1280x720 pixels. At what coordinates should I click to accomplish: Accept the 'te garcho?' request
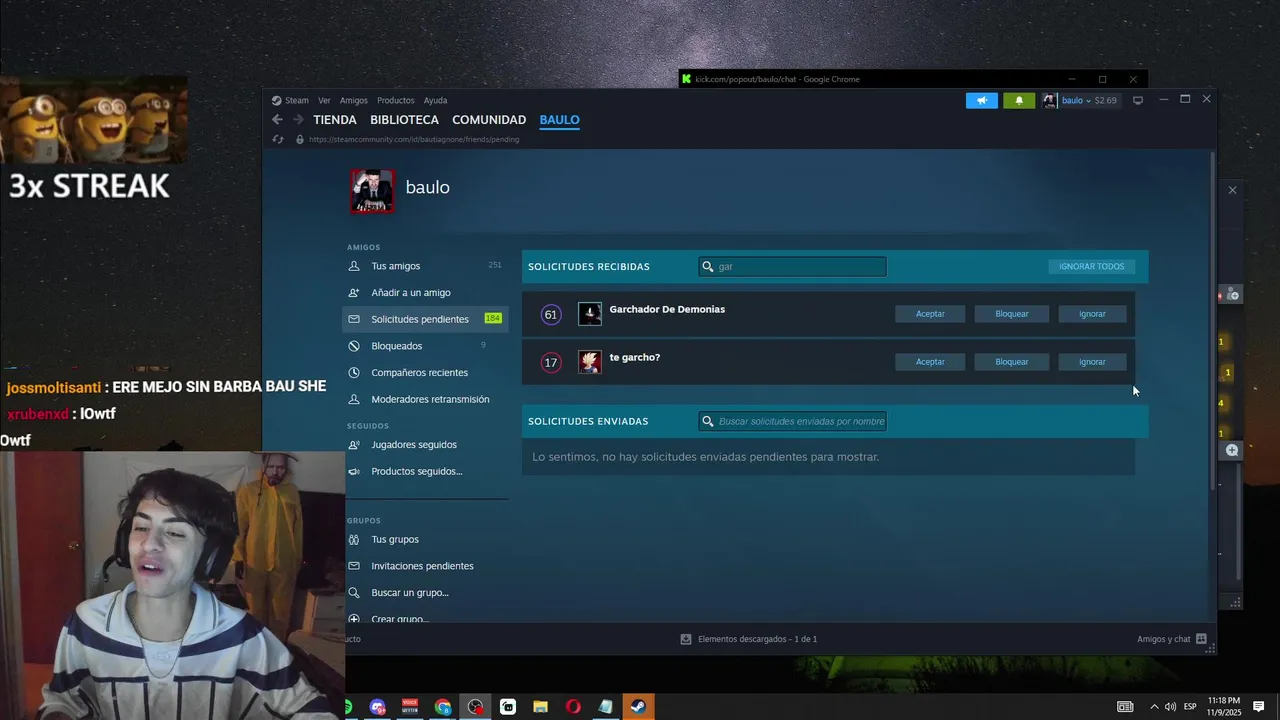(x=930, y=362)
